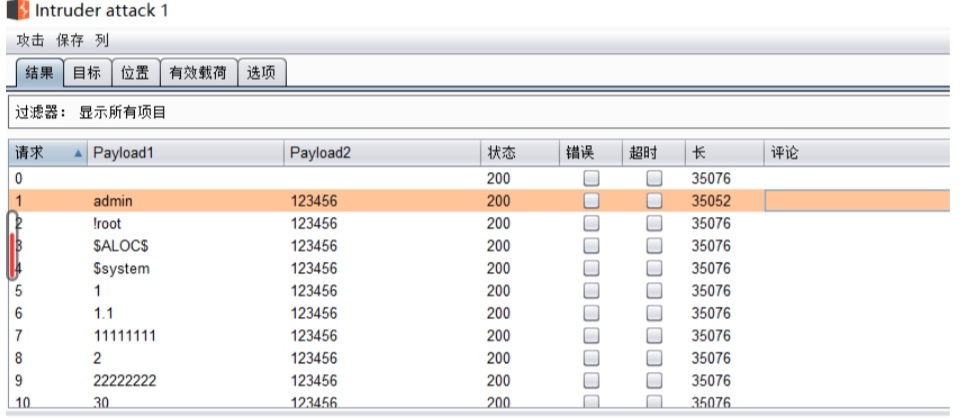The image size is (965, 418).
Task: Sort by the 状态 column header
Action: coord(520,153)
